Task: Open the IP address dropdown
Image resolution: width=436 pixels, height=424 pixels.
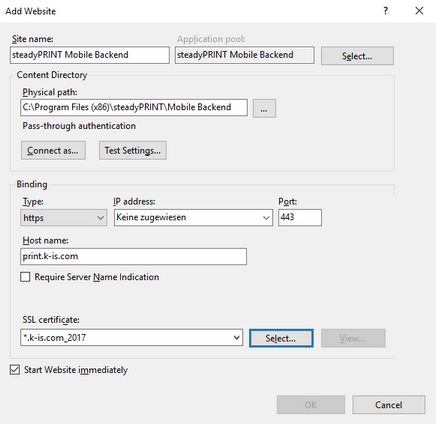Action: click(x=193, y=218)
